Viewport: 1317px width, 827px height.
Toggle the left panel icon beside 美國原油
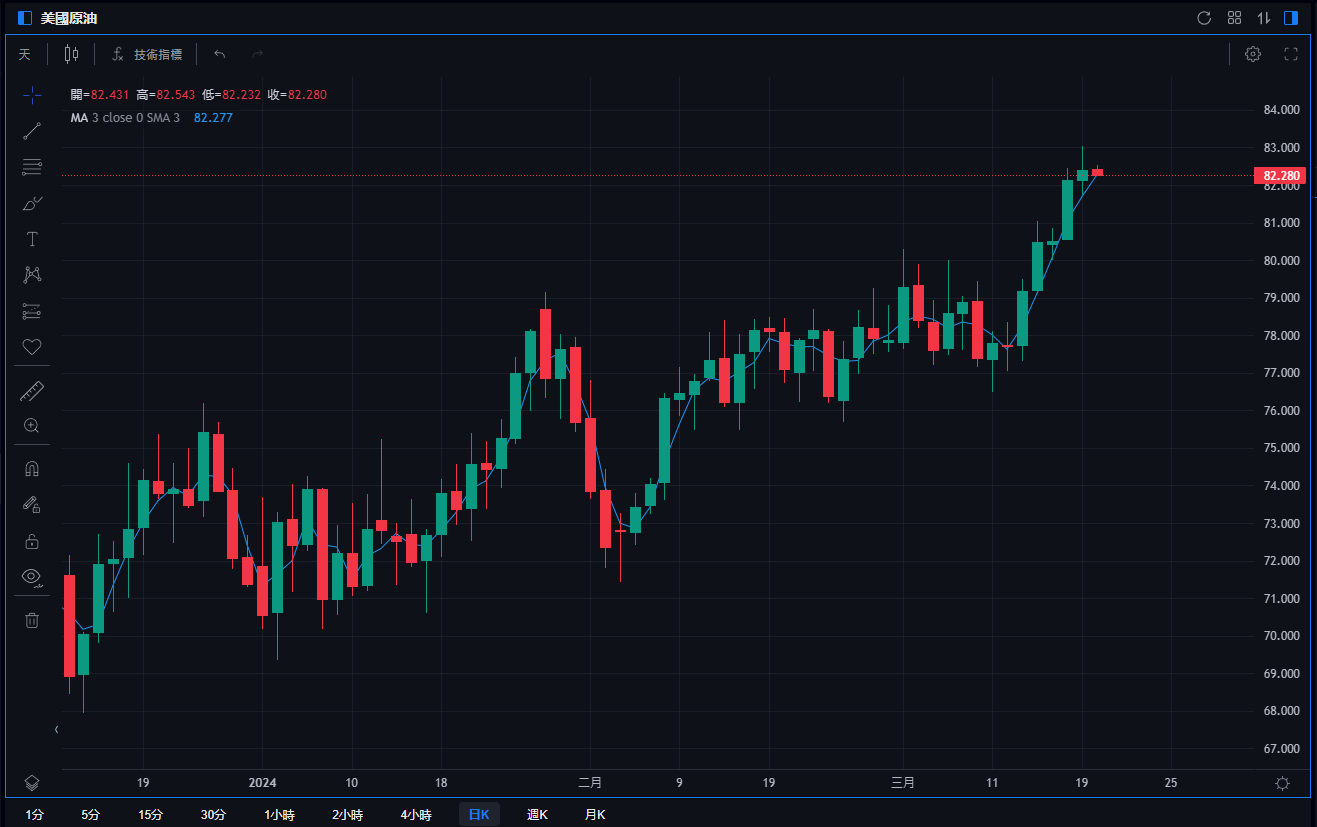25,18
